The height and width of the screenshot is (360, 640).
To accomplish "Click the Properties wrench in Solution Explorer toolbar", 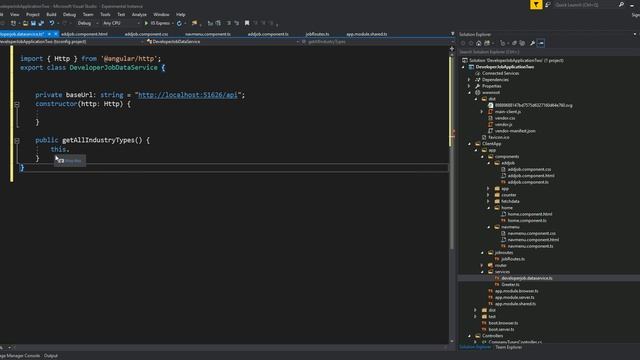I will (x=532, y=43).
